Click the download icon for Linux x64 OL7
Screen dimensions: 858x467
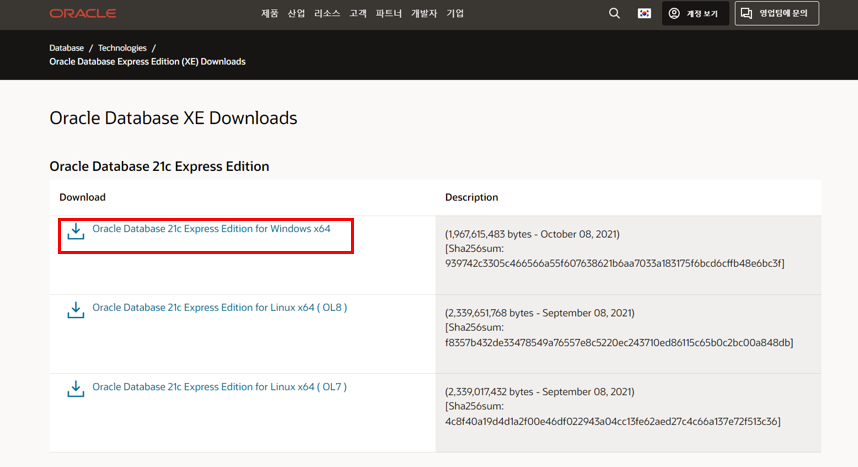tap(76, 389)
